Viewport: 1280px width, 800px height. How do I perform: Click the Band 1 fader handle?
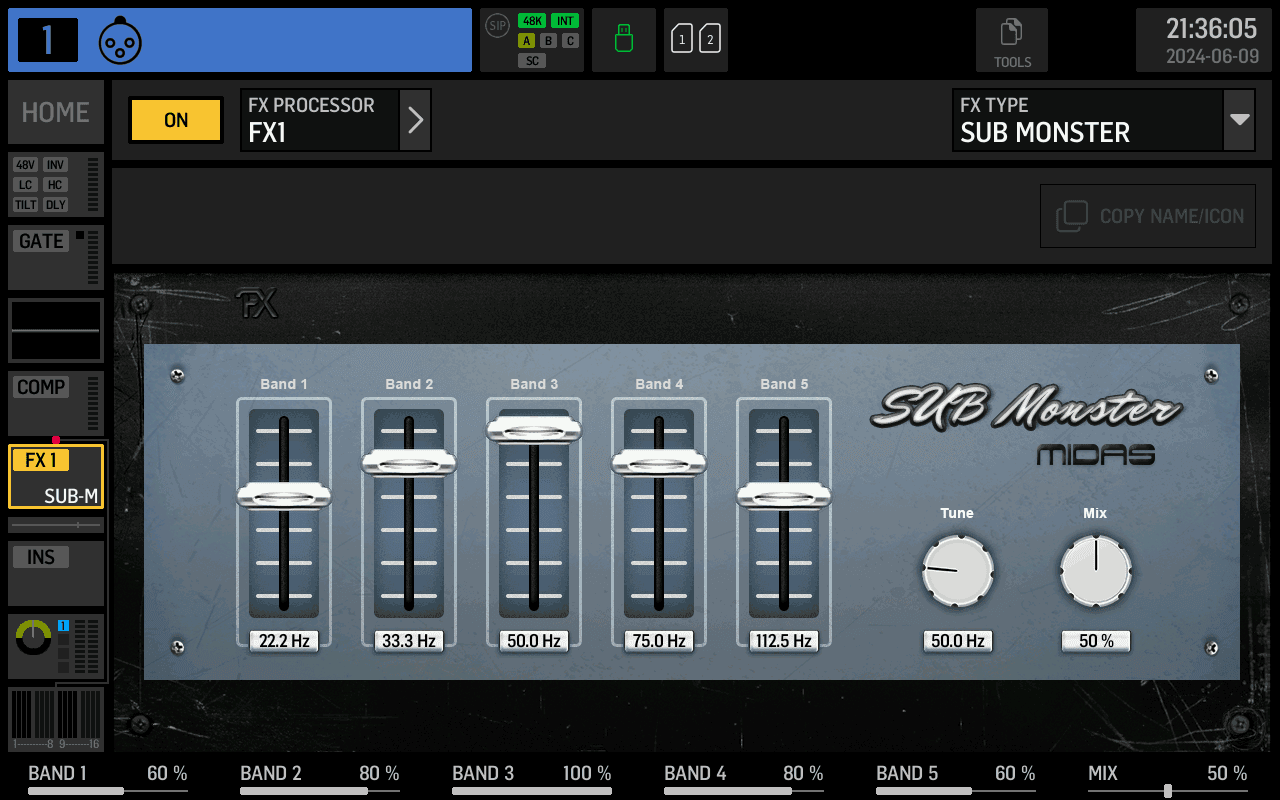(284, 496)
